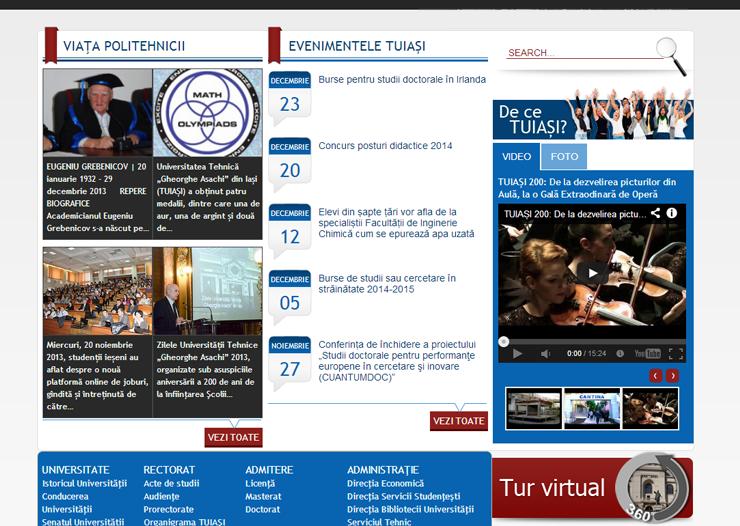Viewport: 740px width, 526px height.
Task: Read the EUGENIU GREBENICOV article text
Action: click(98, 197)
